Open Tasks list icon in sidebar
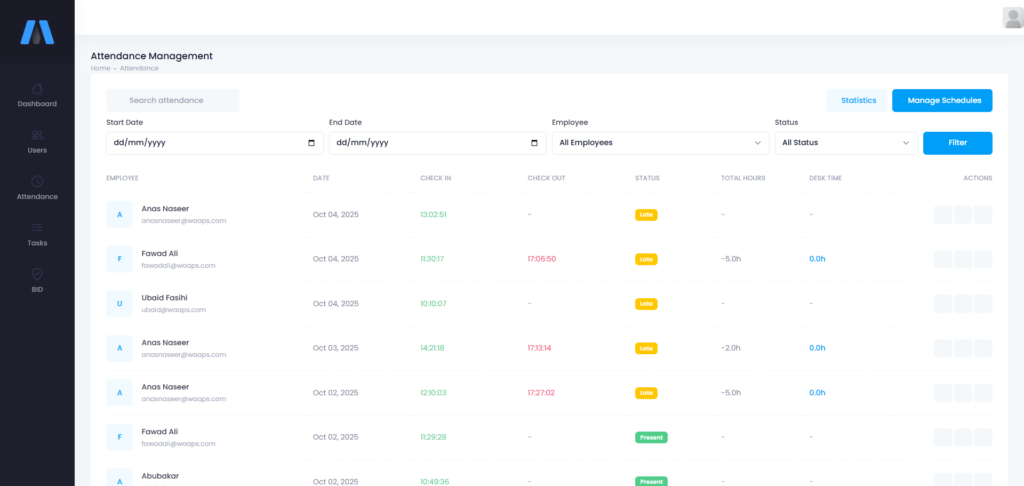This screenshot has width=1024, height=486. coord(37,228)
